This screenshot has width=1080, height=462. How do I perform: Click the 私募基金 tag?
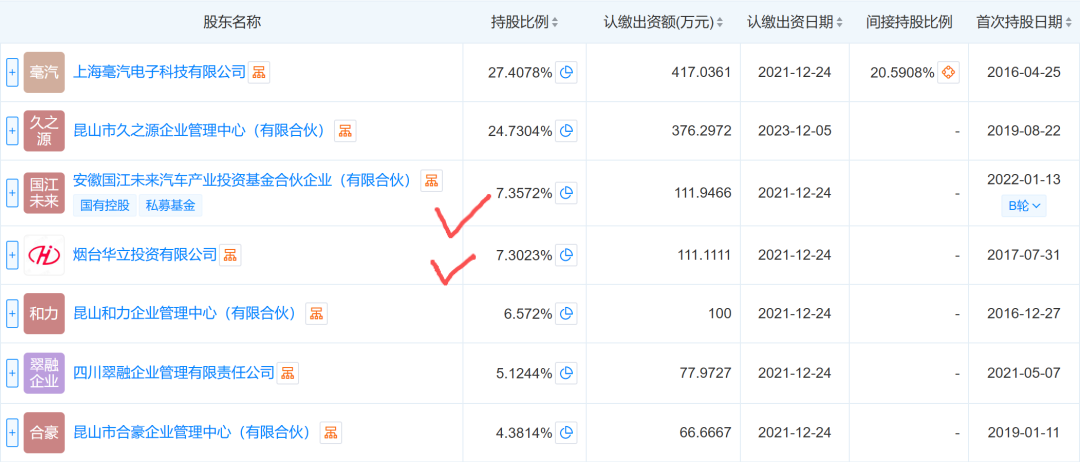(171, 204)
